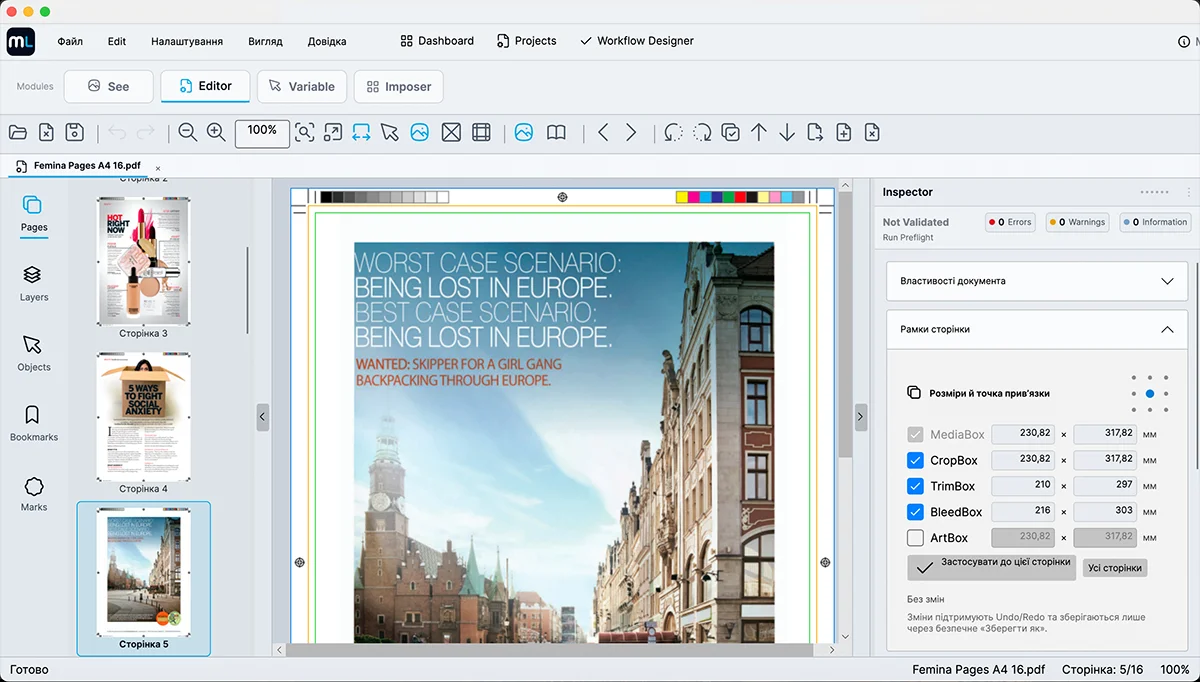Viewport: 1200px width, 682px height.
Task: Open the Workflow Designer
Action: (x=636, y=41)
